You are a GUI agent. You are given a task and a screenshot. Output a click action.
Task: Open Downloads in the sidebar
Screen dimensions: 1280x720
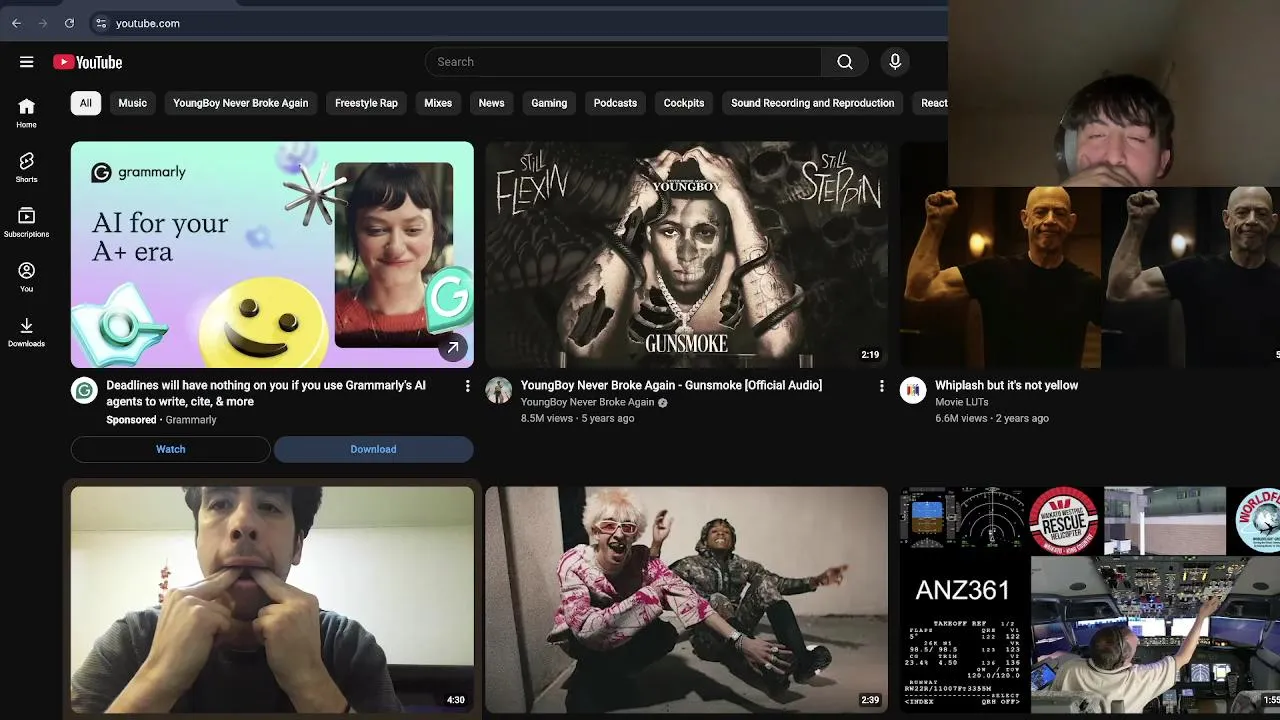(26, 332)
